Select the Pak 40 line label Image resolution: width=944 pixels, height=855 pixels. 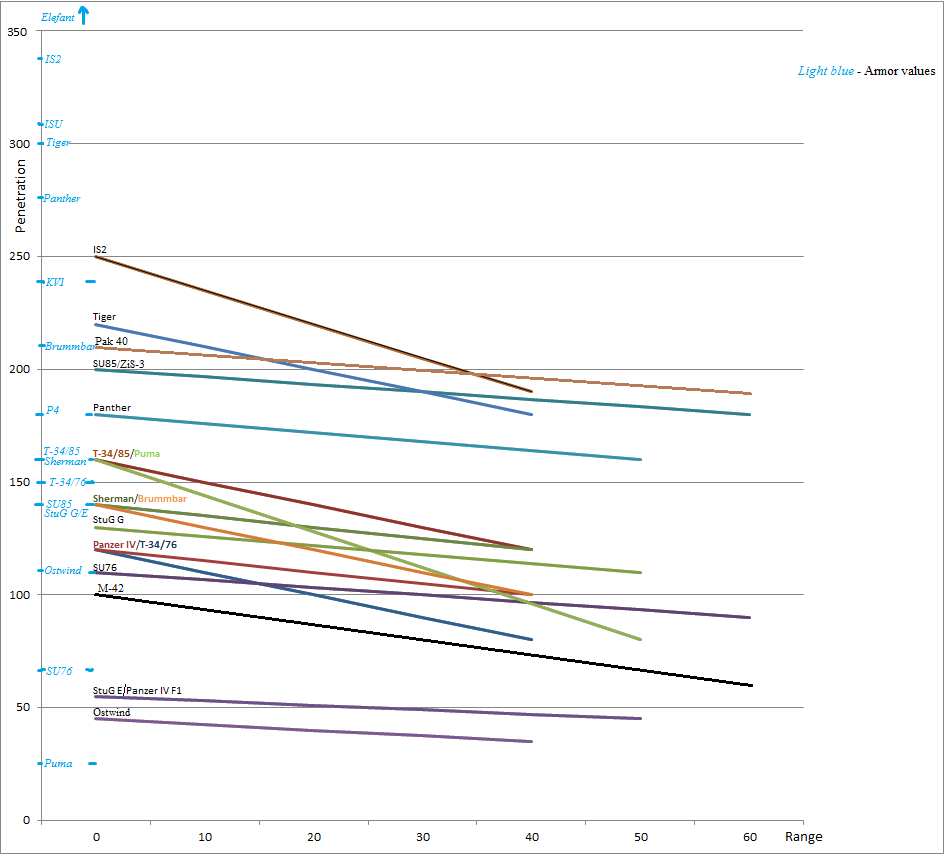[111, 341]
